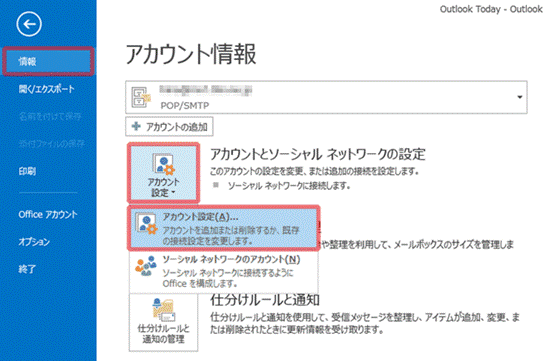Select 印刷 from the sidebar

(x=27, y=171)
